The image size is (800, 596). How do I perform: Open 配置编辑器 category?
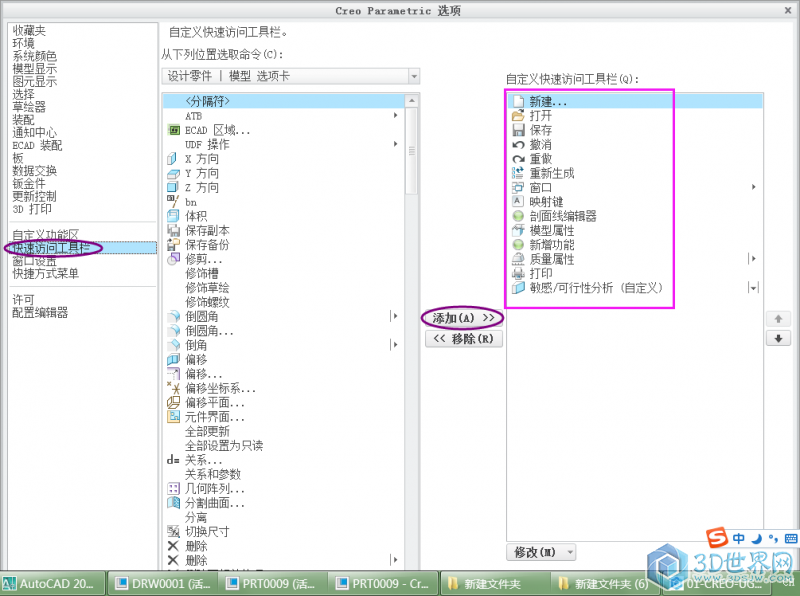click(x=40, y=313)
